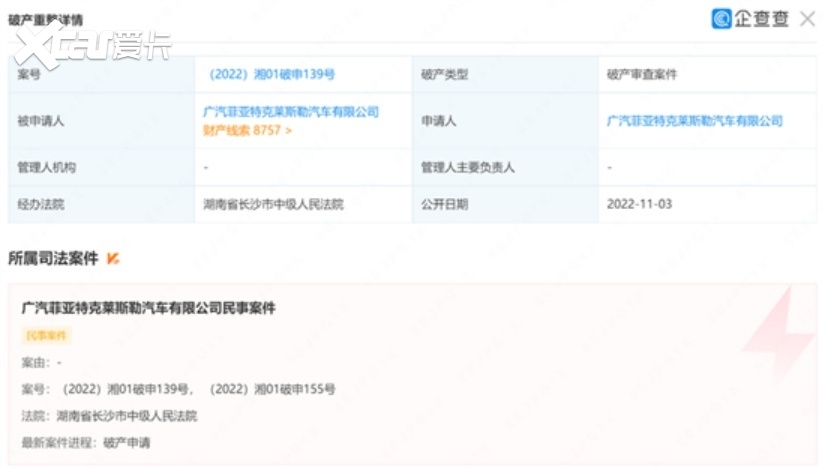Open the civil case card title 民事案件
This screenshot has height=470, width=825.
tap(148, 309)
